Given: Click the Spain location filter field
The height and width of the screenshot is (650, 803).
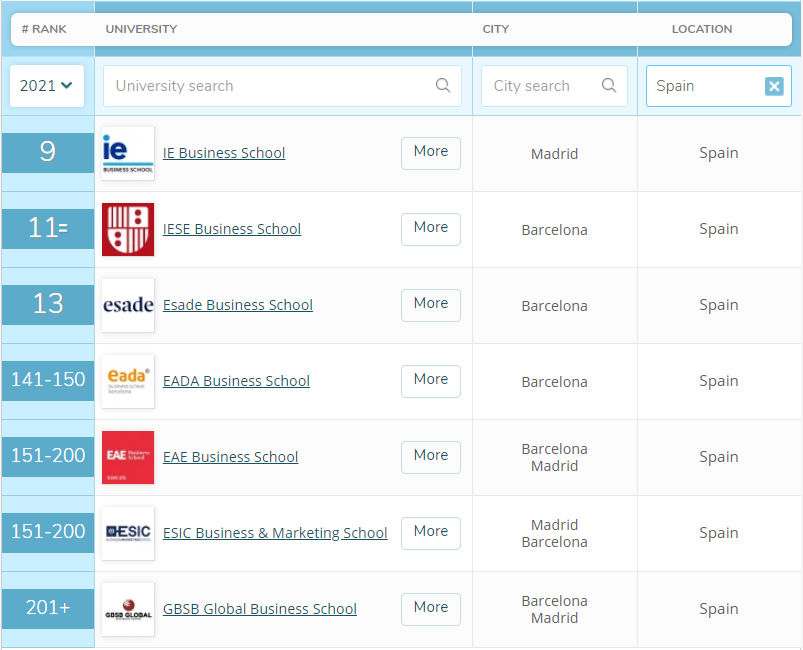Looking at the screenshot, I should 719,86.
